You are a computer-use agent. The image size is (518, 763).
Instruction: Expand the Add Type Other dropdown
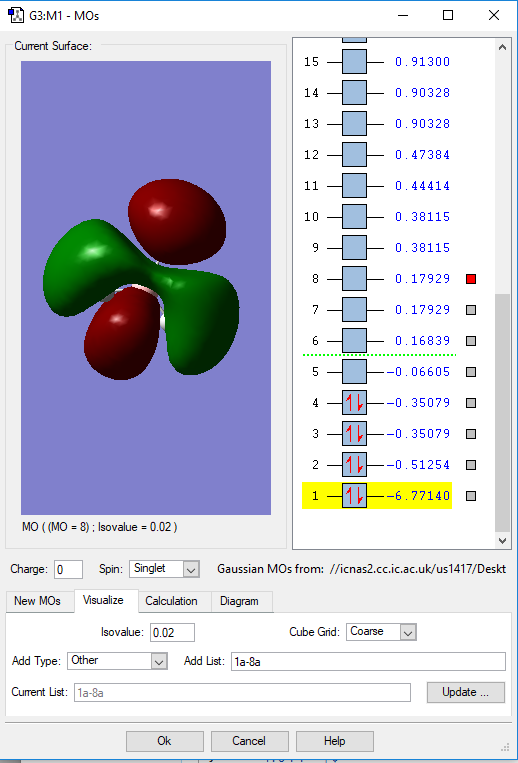click(x=159, y=661)
